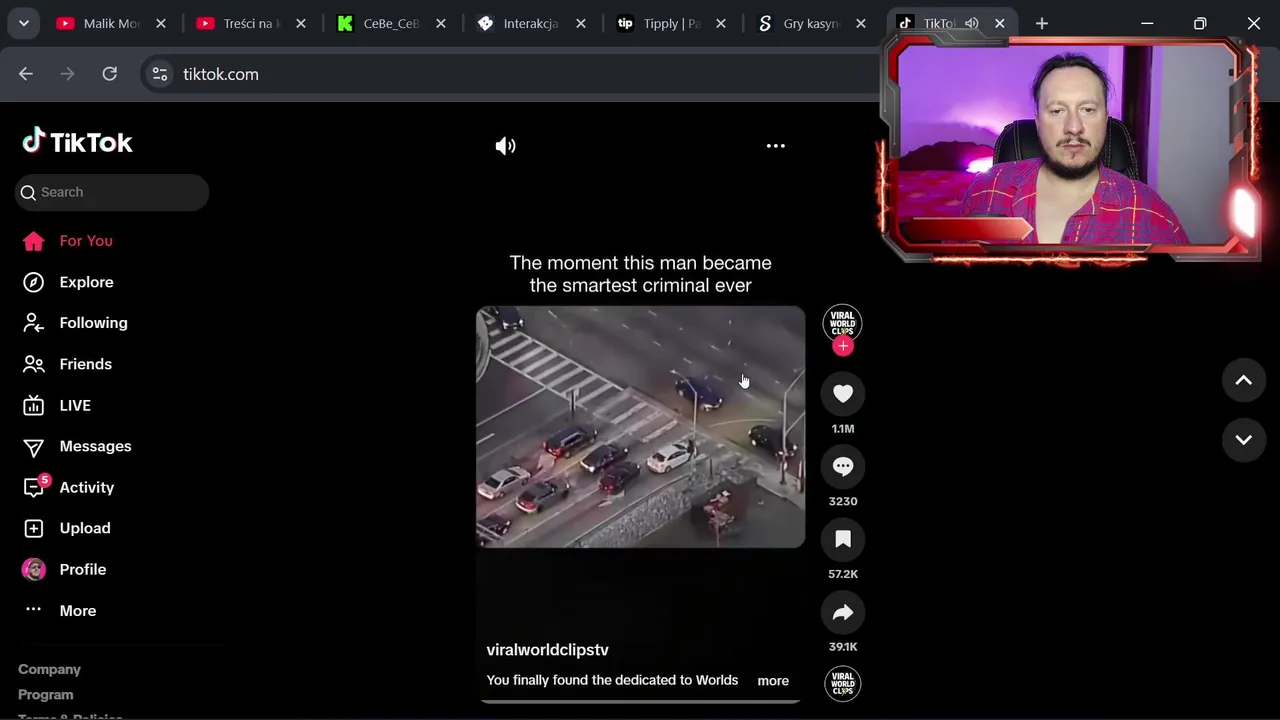Click the video of cars at the intersection
Screen dimensions: 1280x720
click(640, 427)
